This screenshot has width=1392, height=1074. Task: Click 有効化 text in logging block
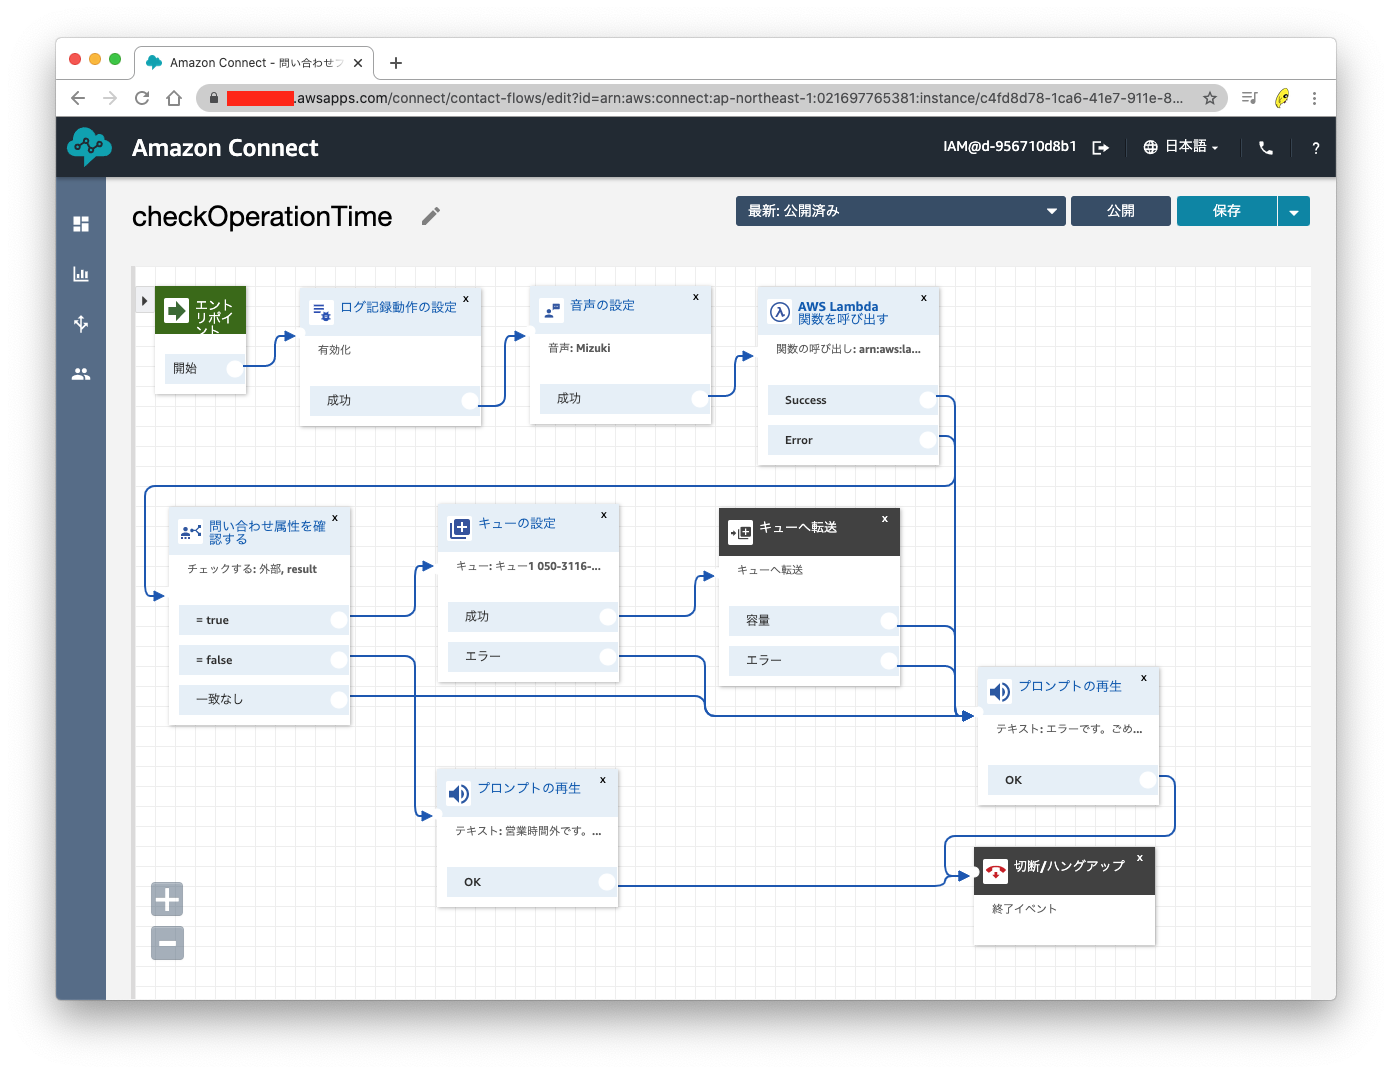tap(334, 350)
